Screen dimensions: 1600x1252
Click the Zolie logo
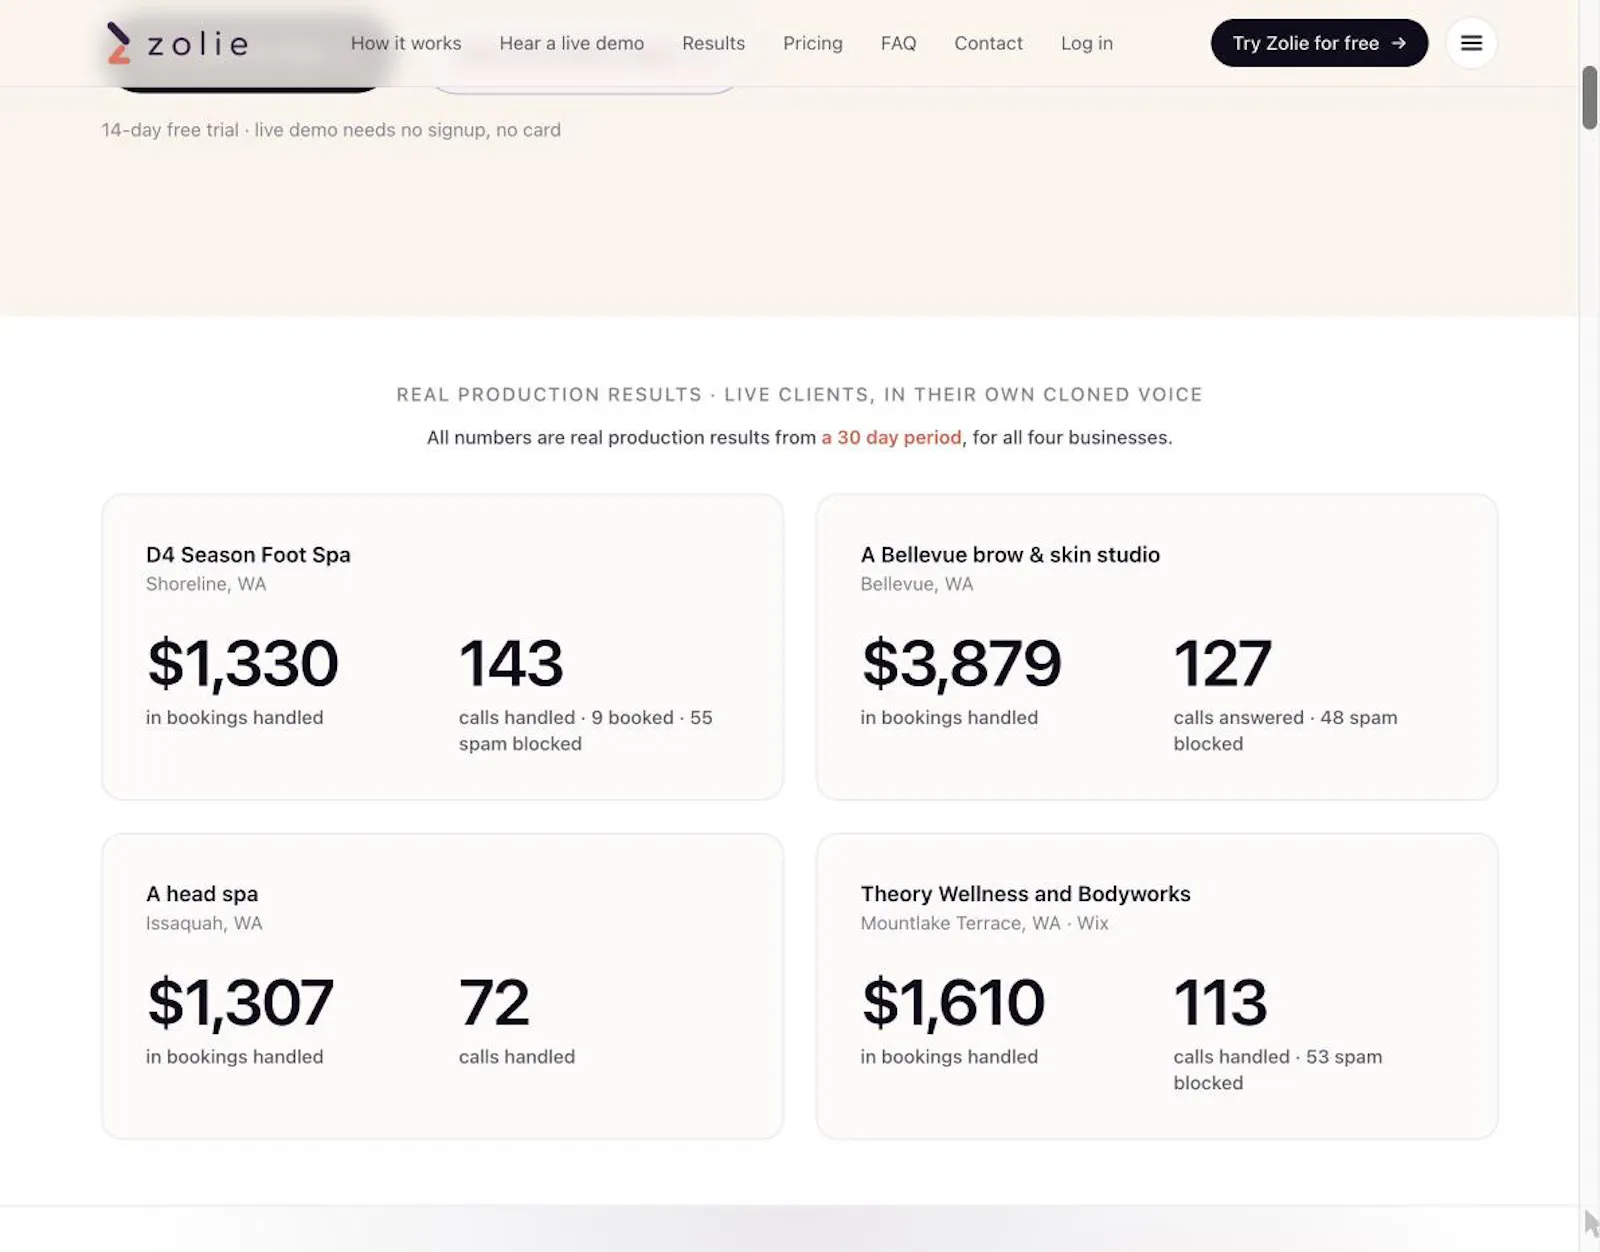(178, 43)
